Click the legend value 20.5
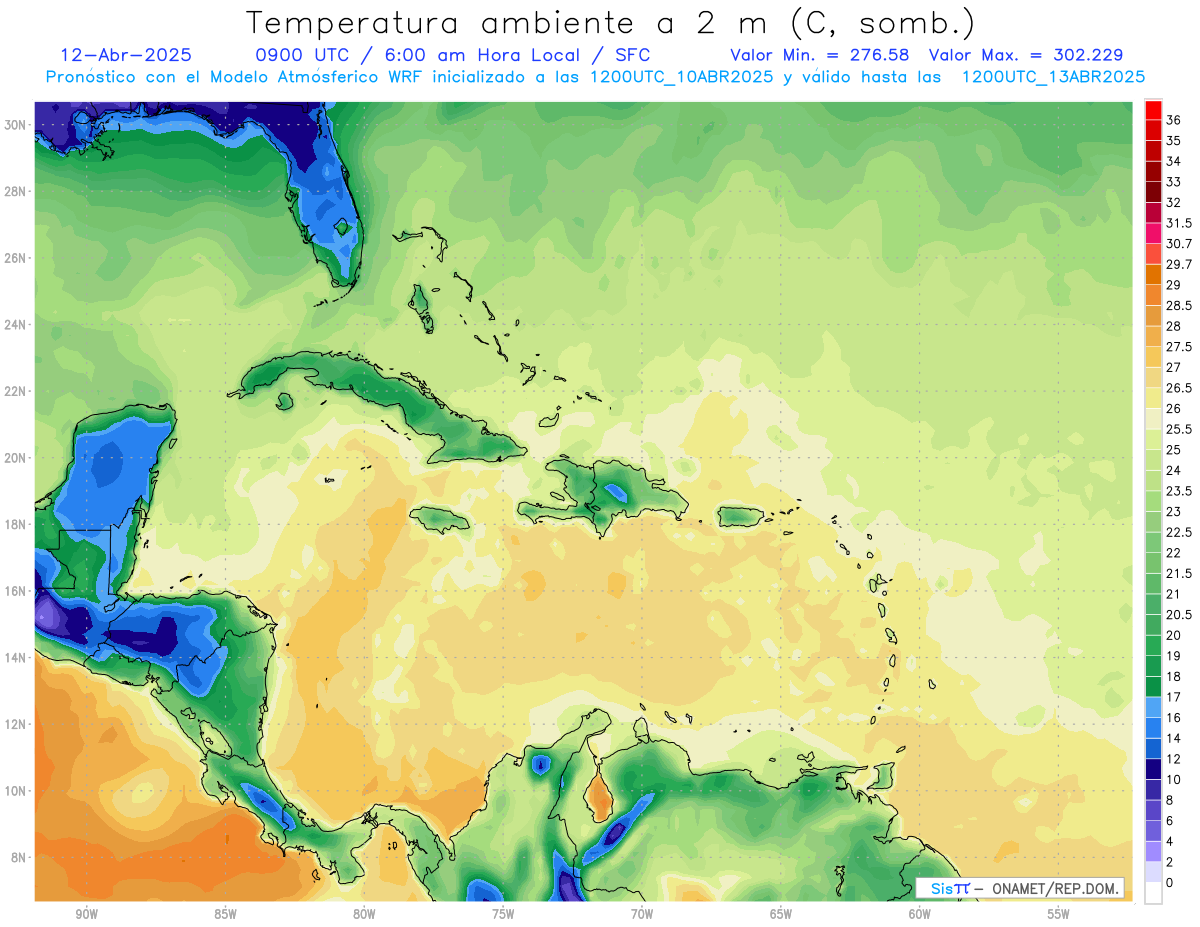Screen dimensions: 1200x927 click(1179, 614)
